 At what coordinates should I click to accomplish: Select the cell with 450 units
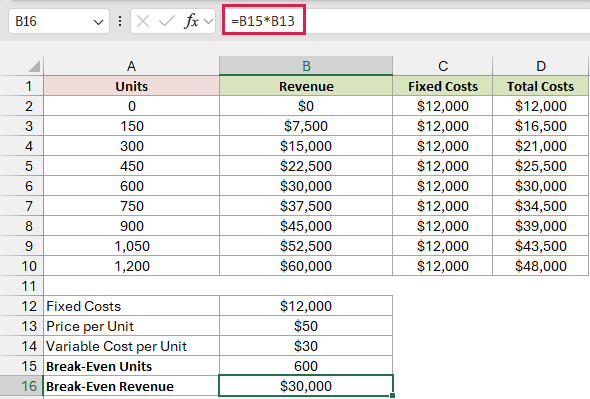click(131, 166)
